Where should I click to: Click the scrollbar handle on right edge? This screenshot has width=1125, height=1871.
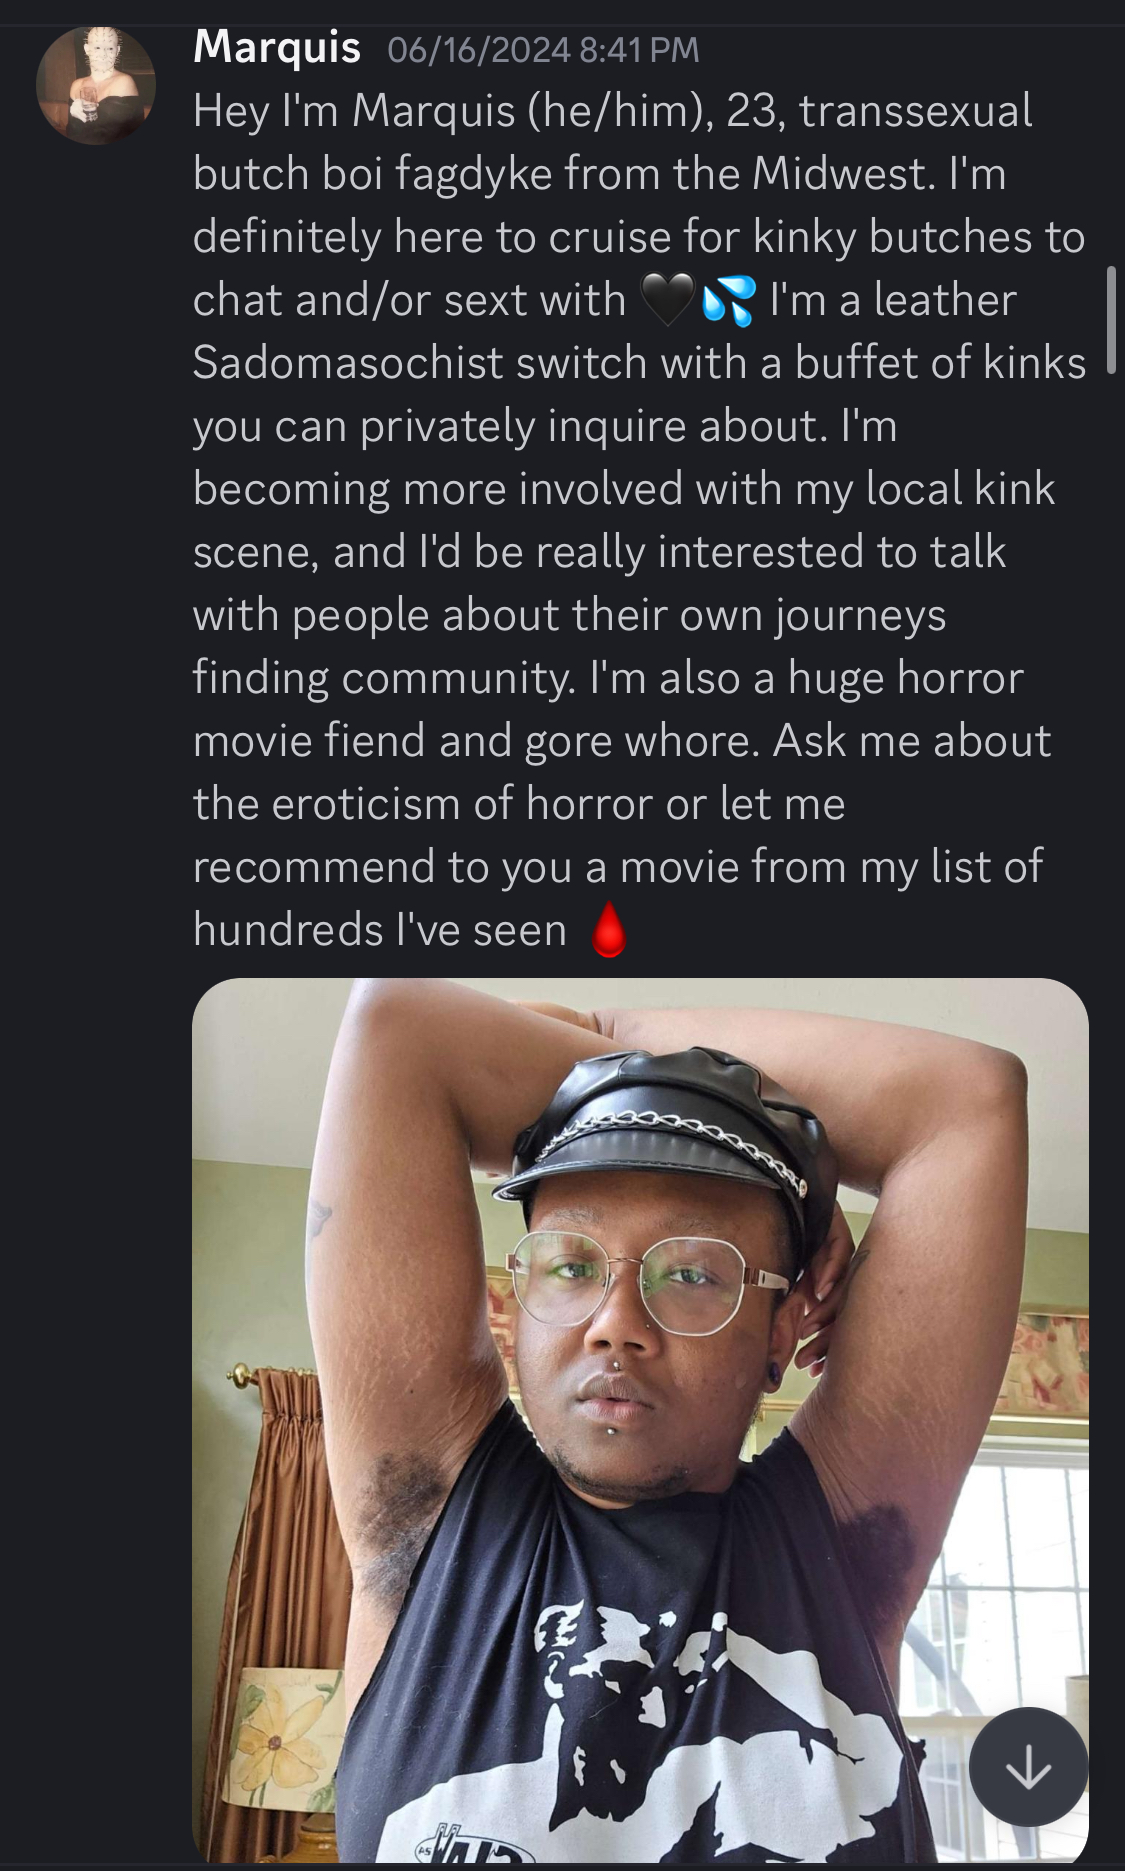(1111, 320)
